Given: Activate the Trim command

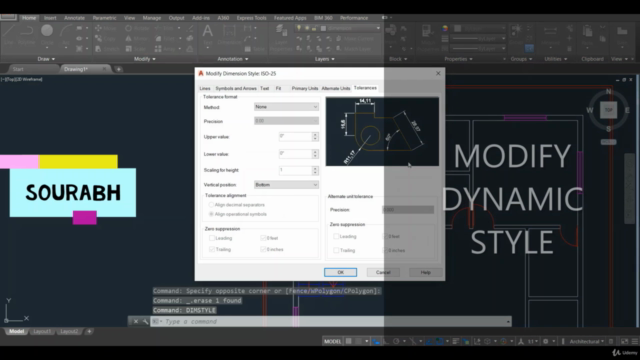Looking at the screenshot, I should coord(165,28).
